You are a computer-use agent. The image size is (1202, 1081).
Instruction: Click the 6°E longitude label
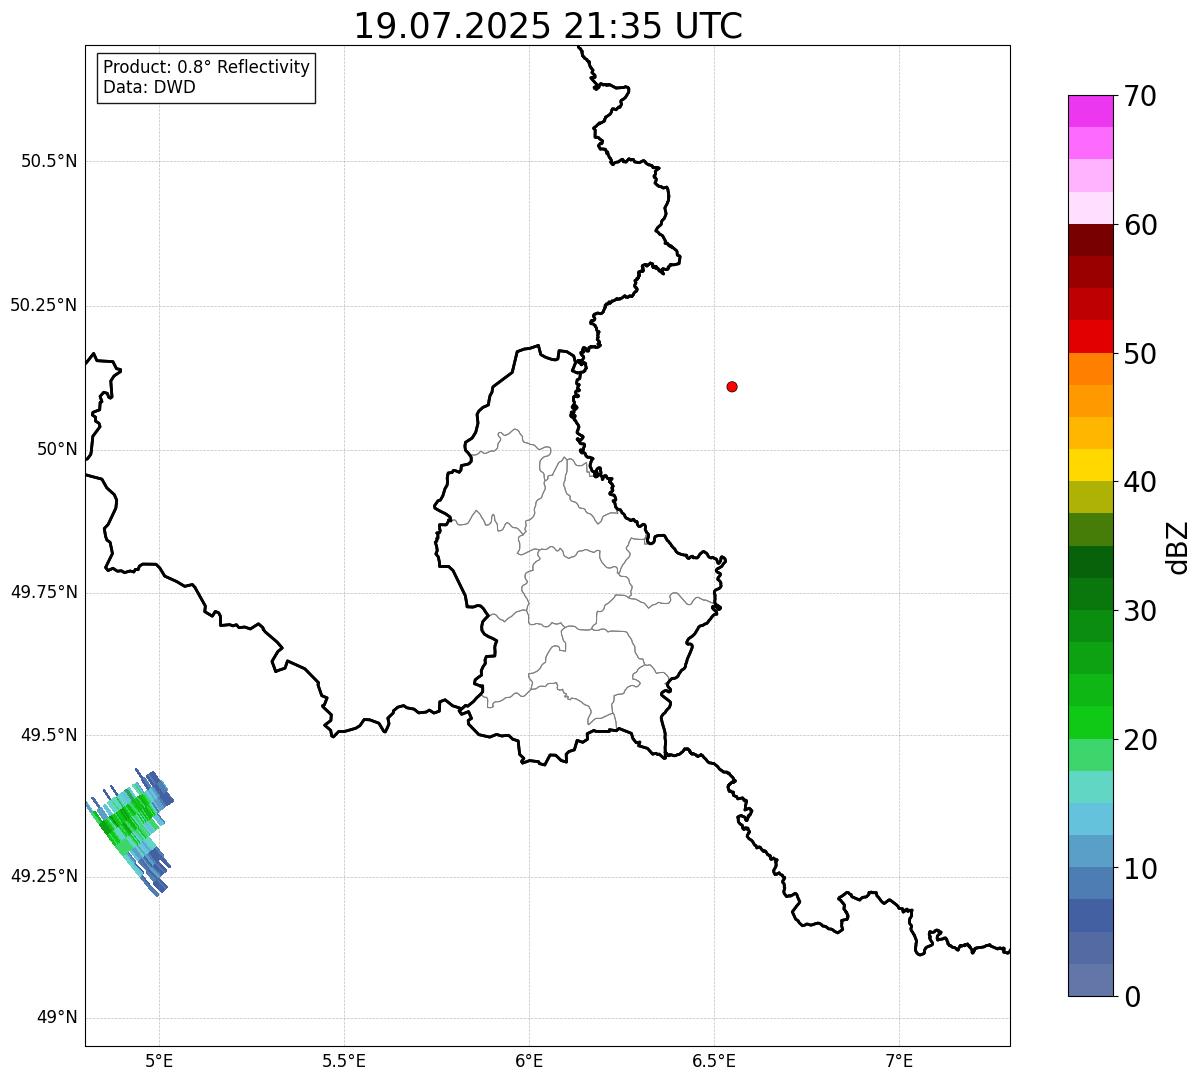(529, 1061)
